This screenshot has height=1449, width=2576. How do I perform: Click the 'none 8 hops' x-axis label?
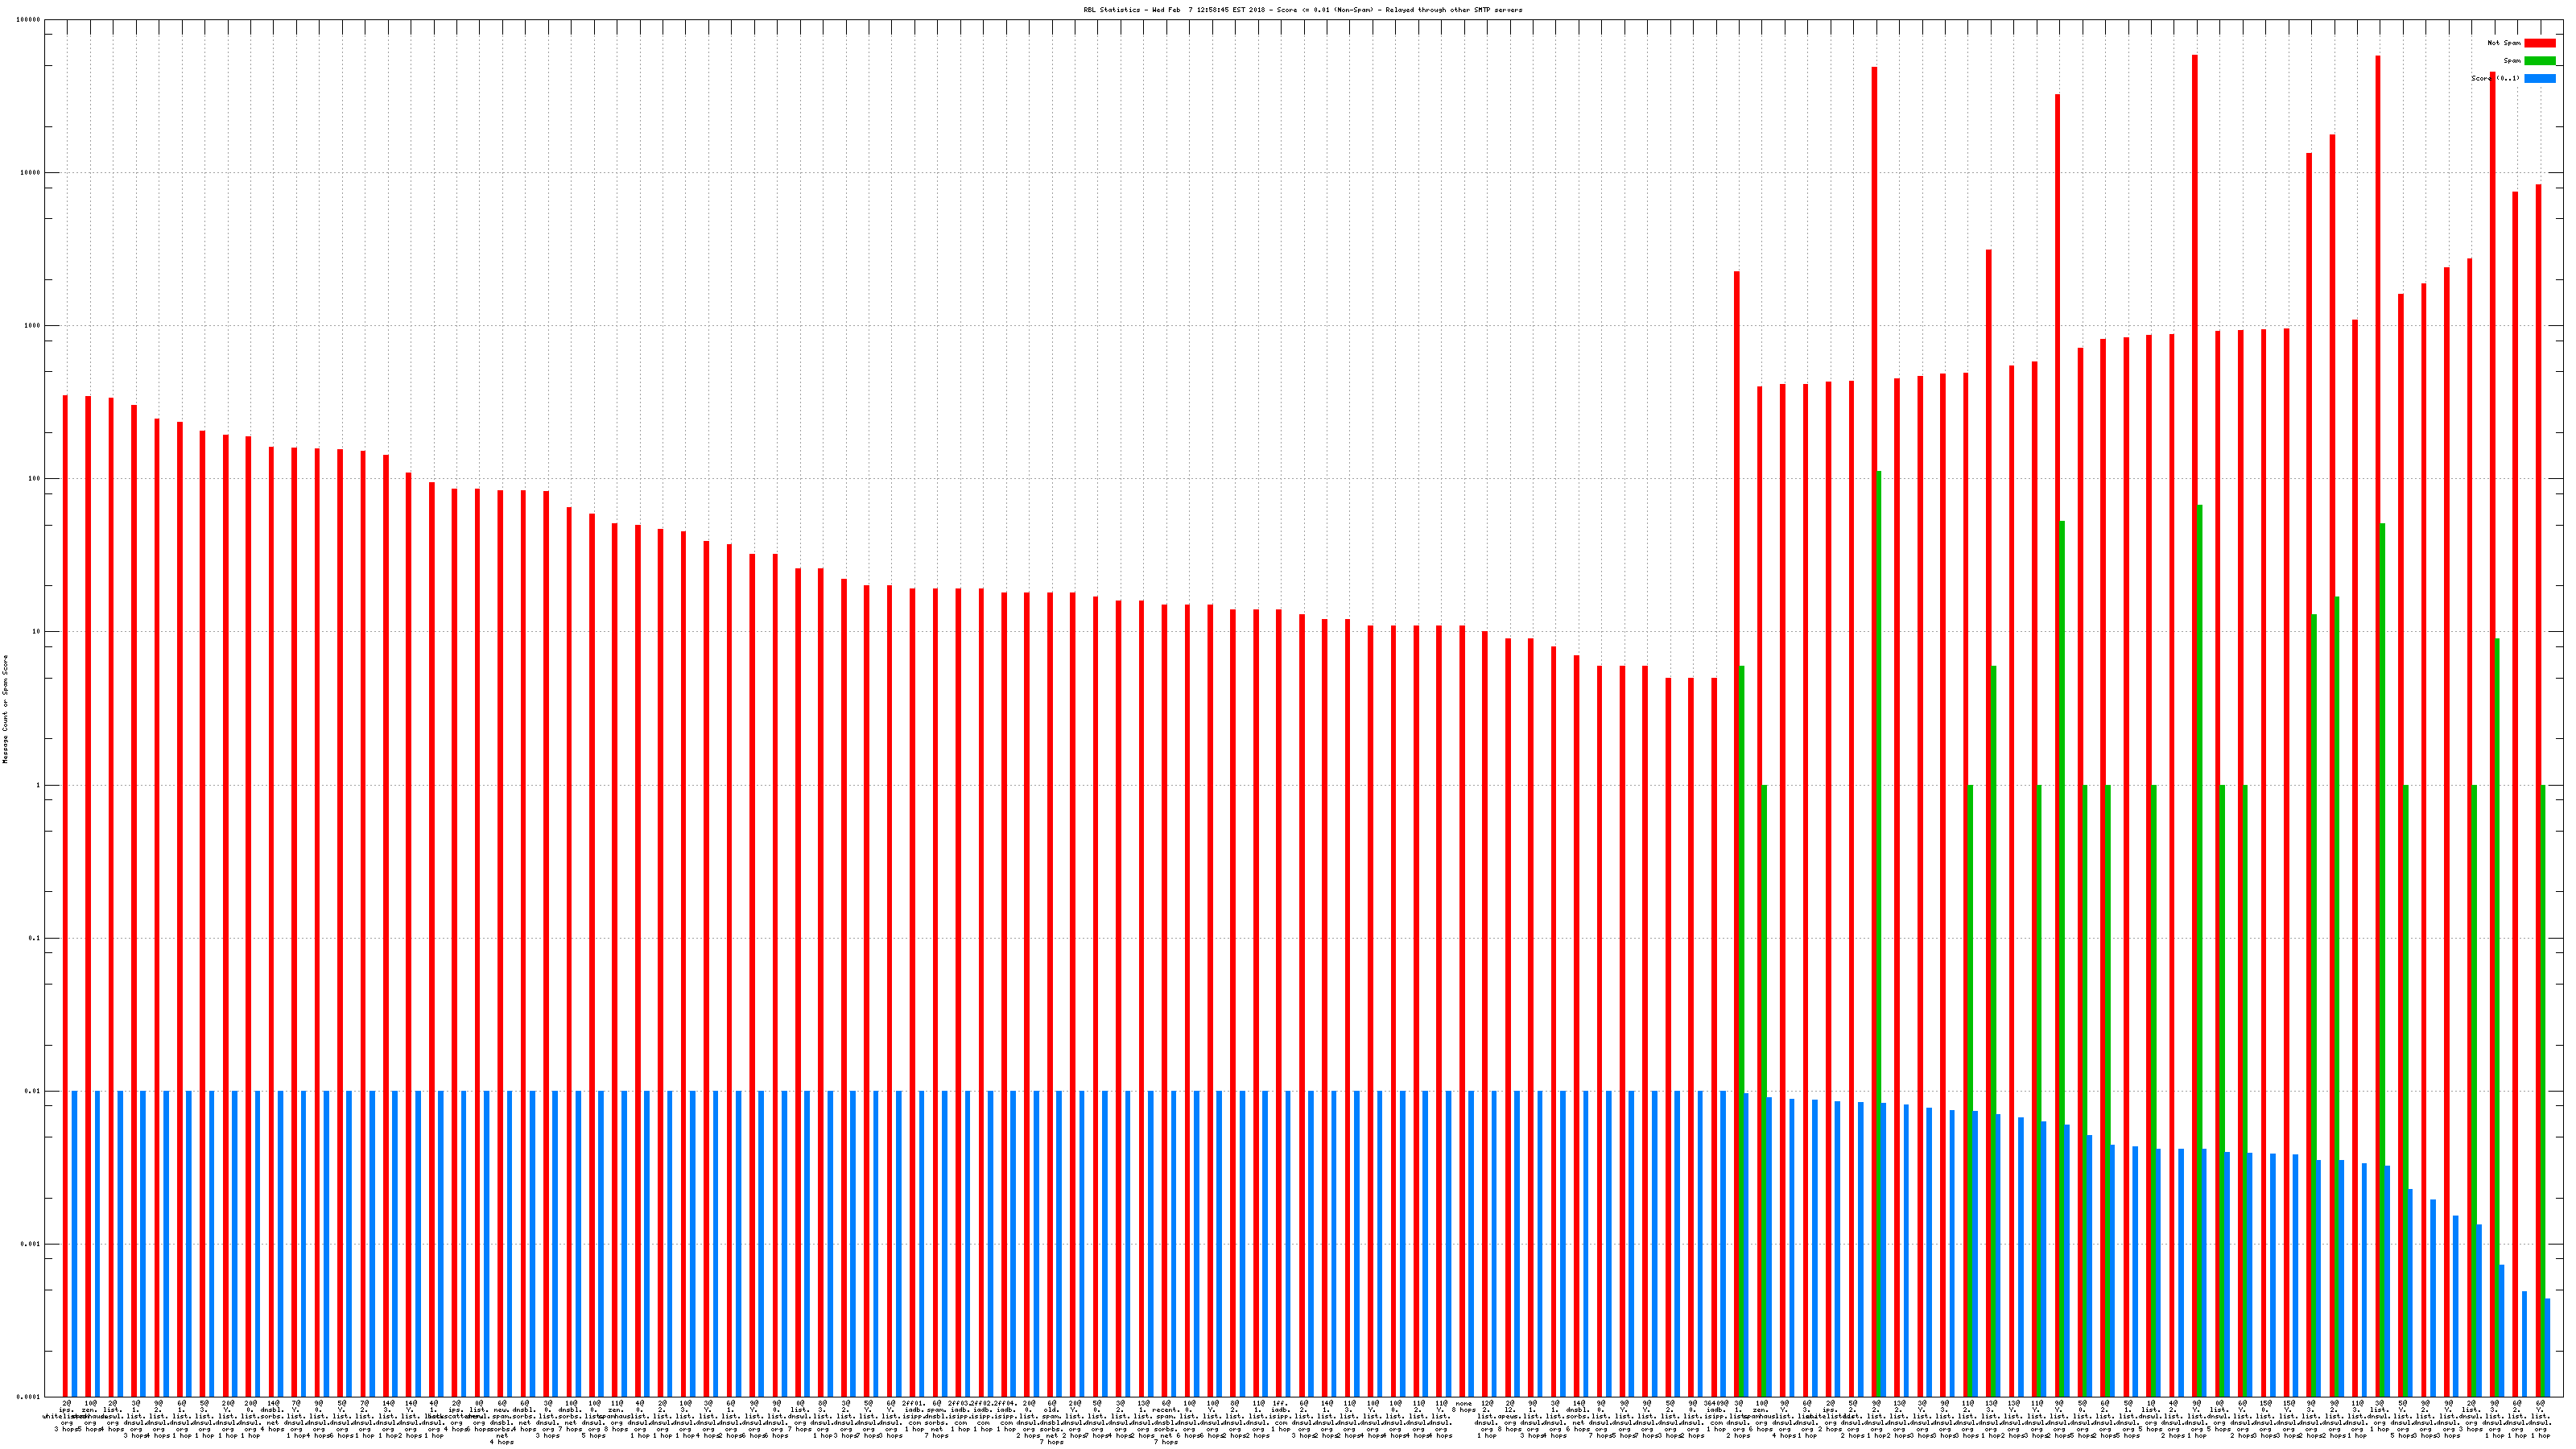[1464, 1407]
